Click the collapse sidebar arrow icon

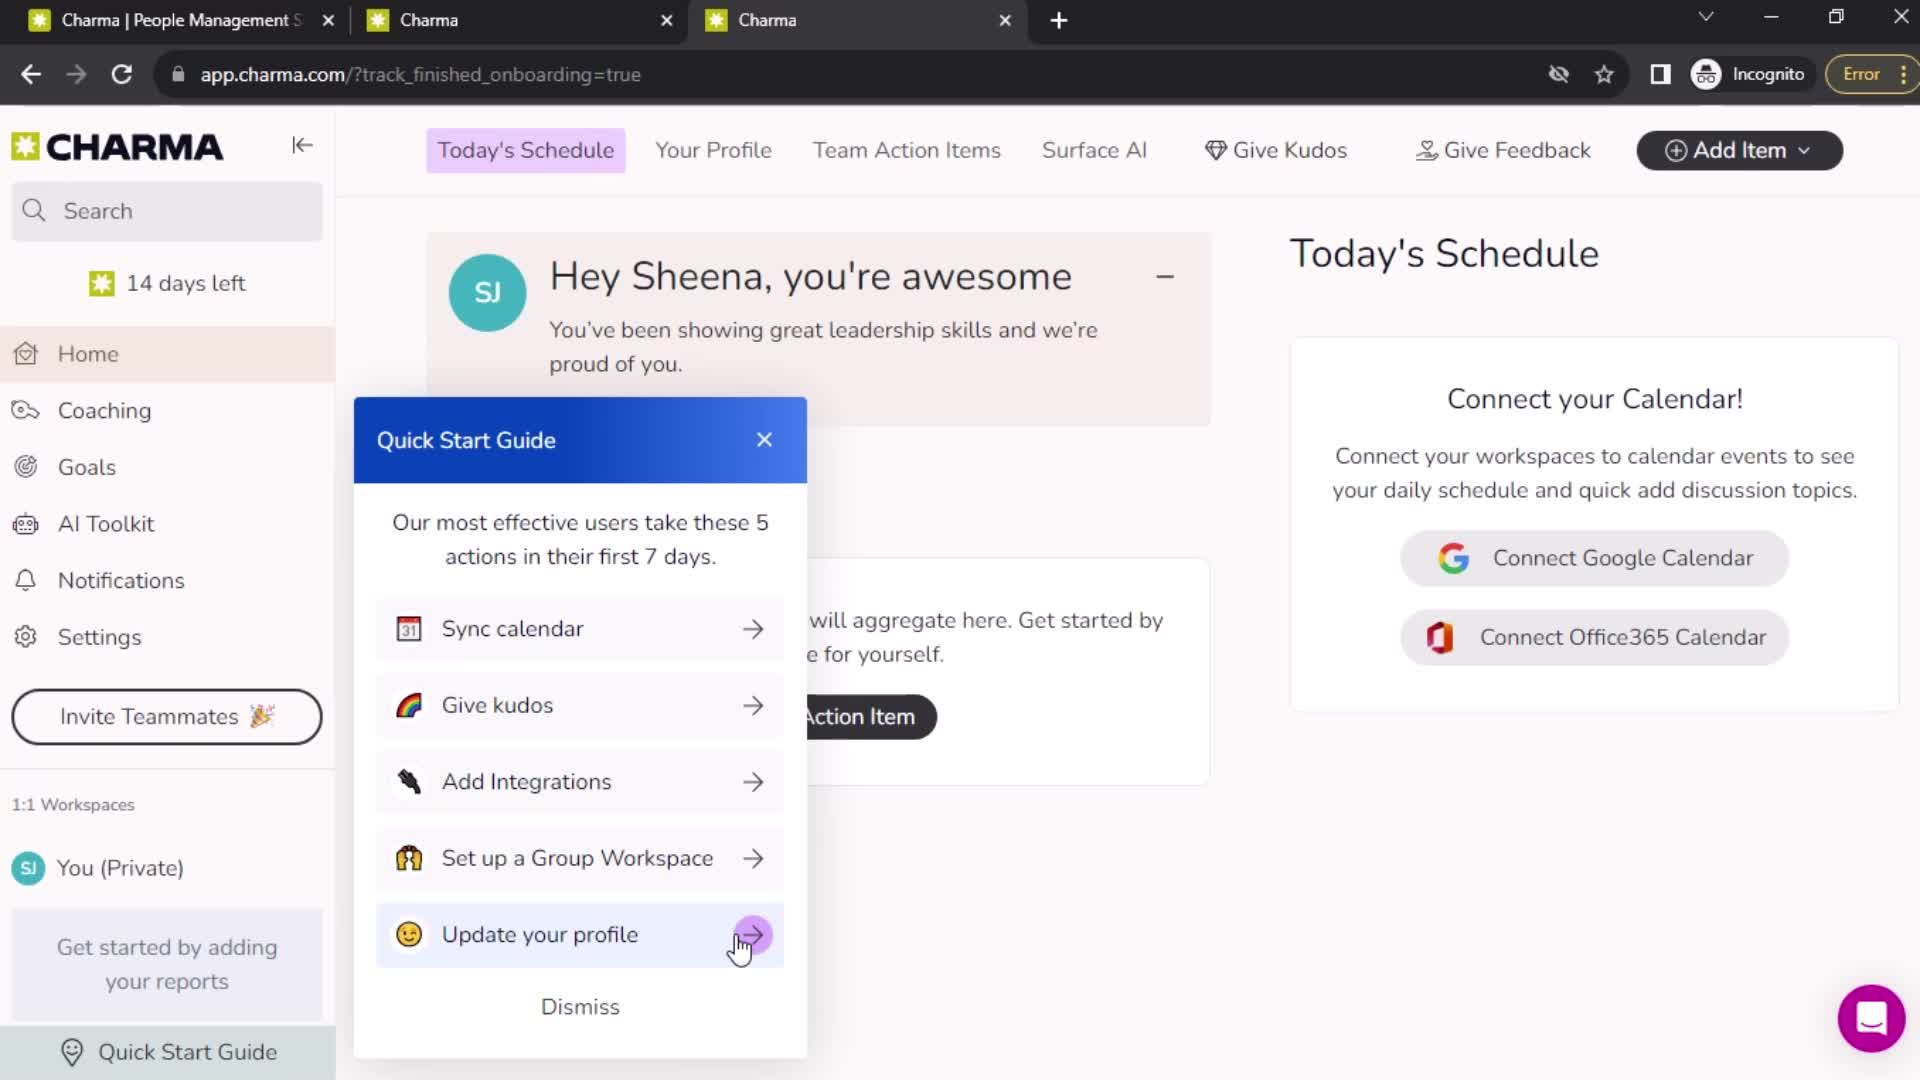click(302, 145)
